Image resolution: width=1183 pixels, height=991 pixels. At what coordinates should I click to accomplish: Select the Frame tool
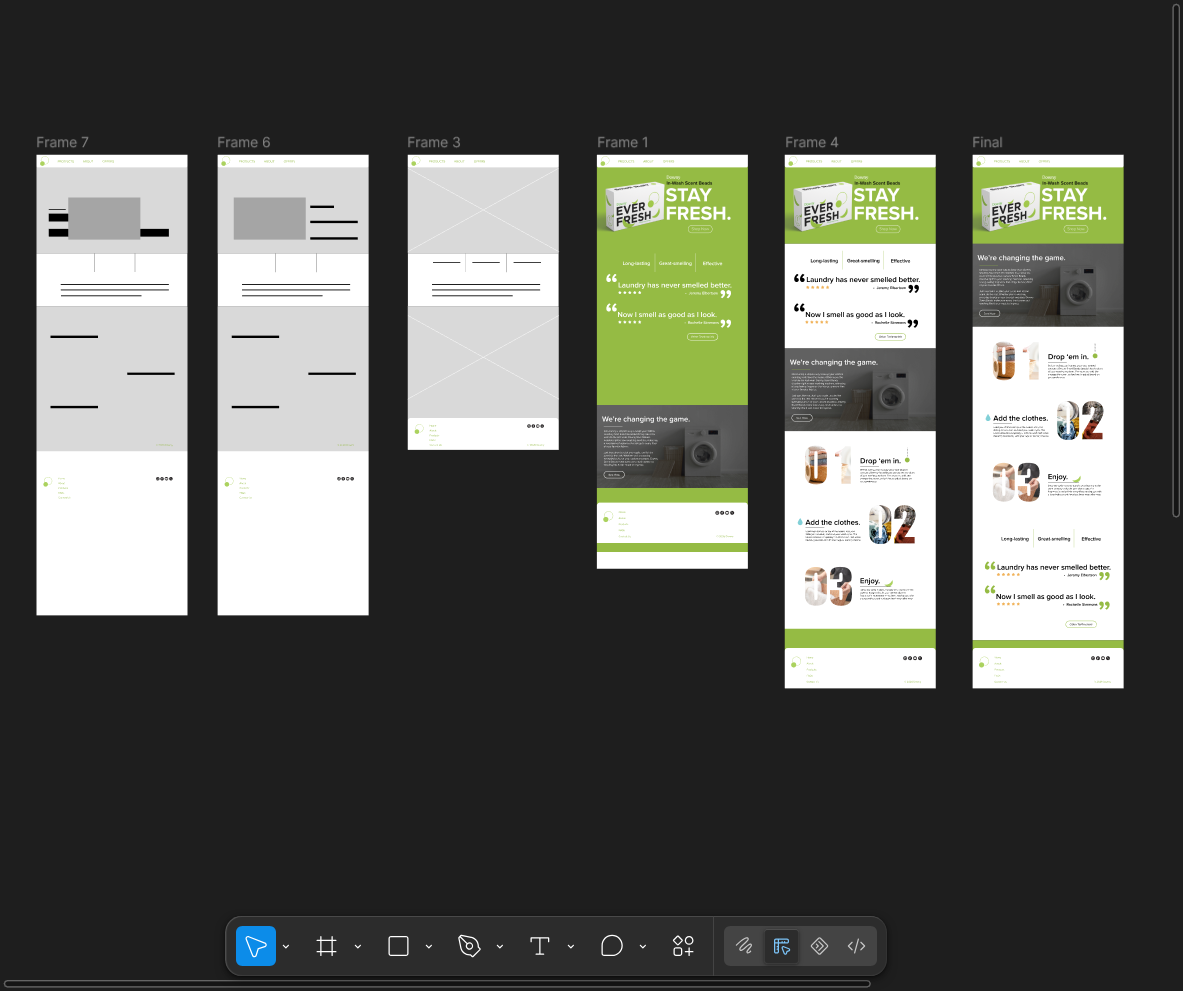click(326, 946)
